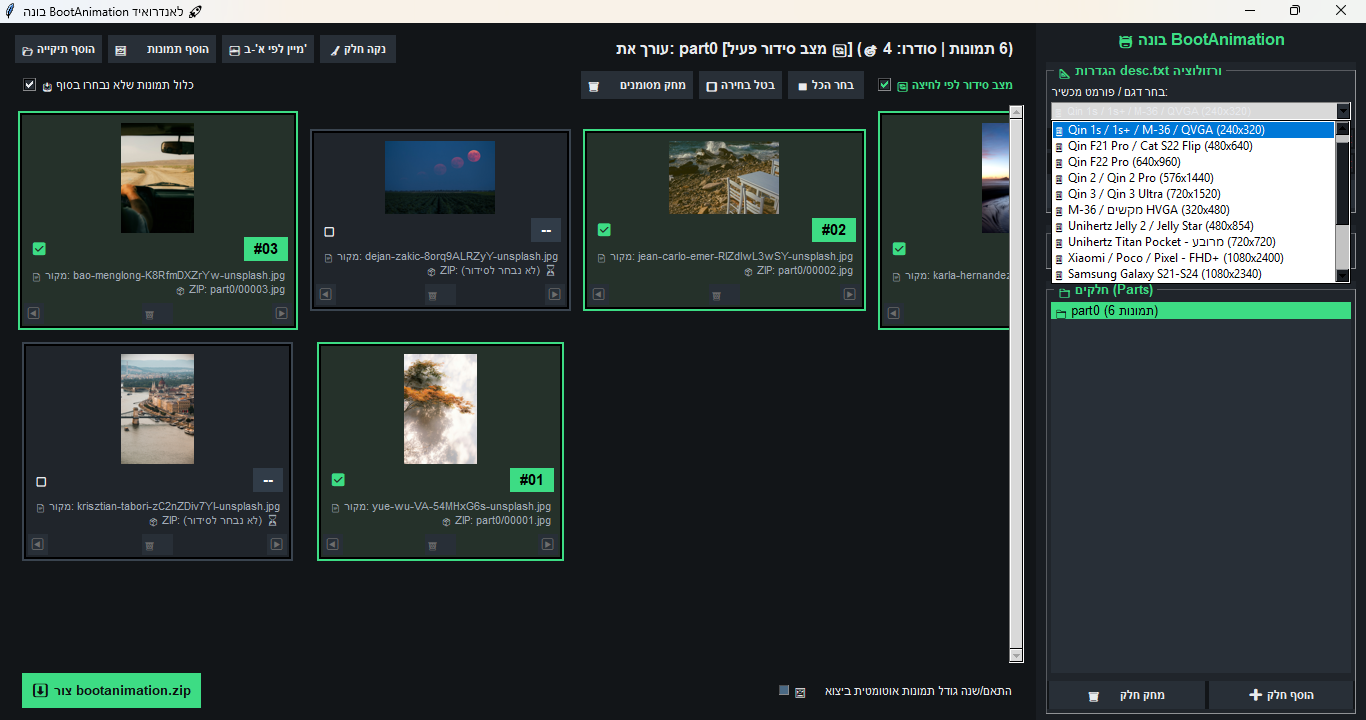Click the create bootanimation.zip button
The width and height of the screenshot is (1366, 720).
[x=111, y=691]
